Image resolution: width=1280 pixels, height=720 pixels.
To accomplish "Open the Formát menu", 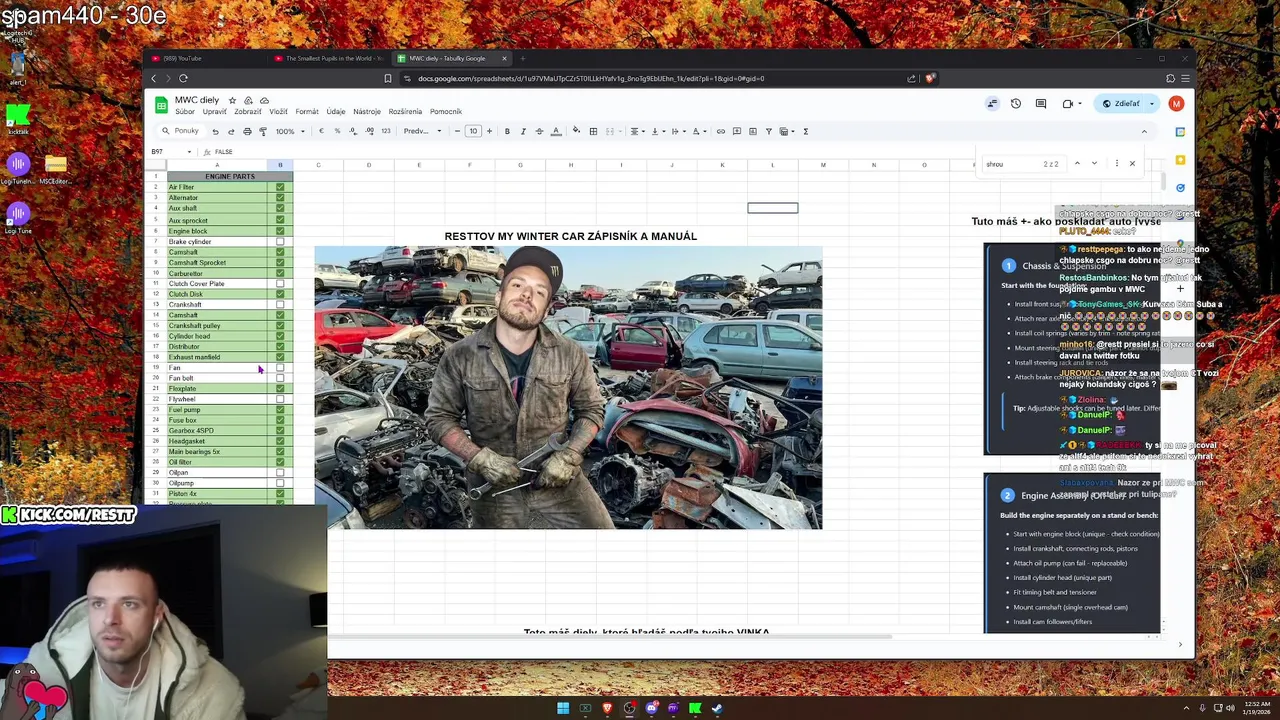I will coord(307,112).
